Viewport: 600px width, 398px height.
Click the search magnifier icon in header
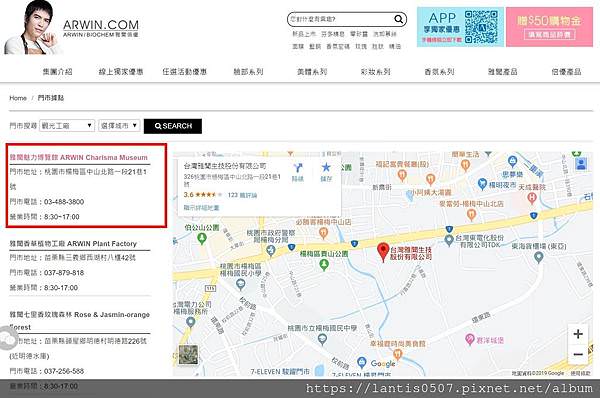click(398, 19)
